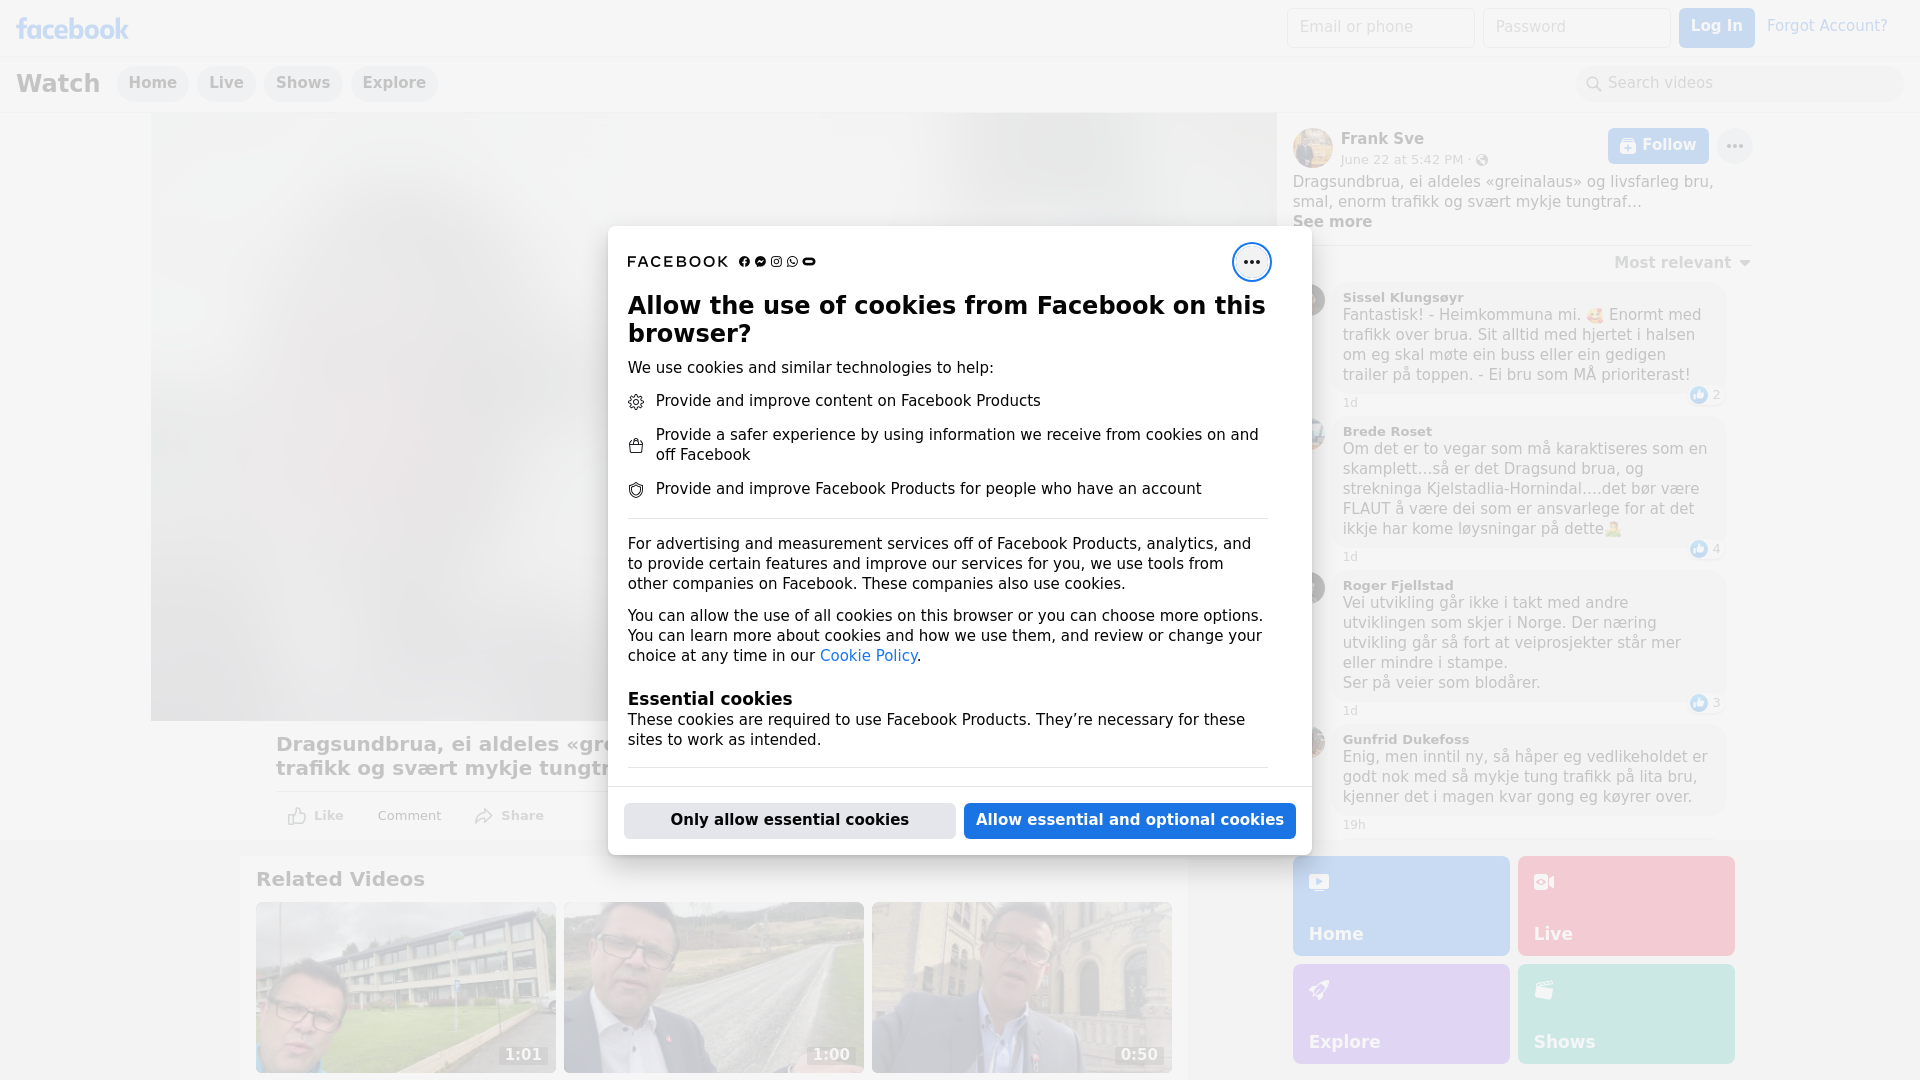Click the 19h timestamp on Gunfrid's comment
1920x1080 pixels.
[1354, 825]
